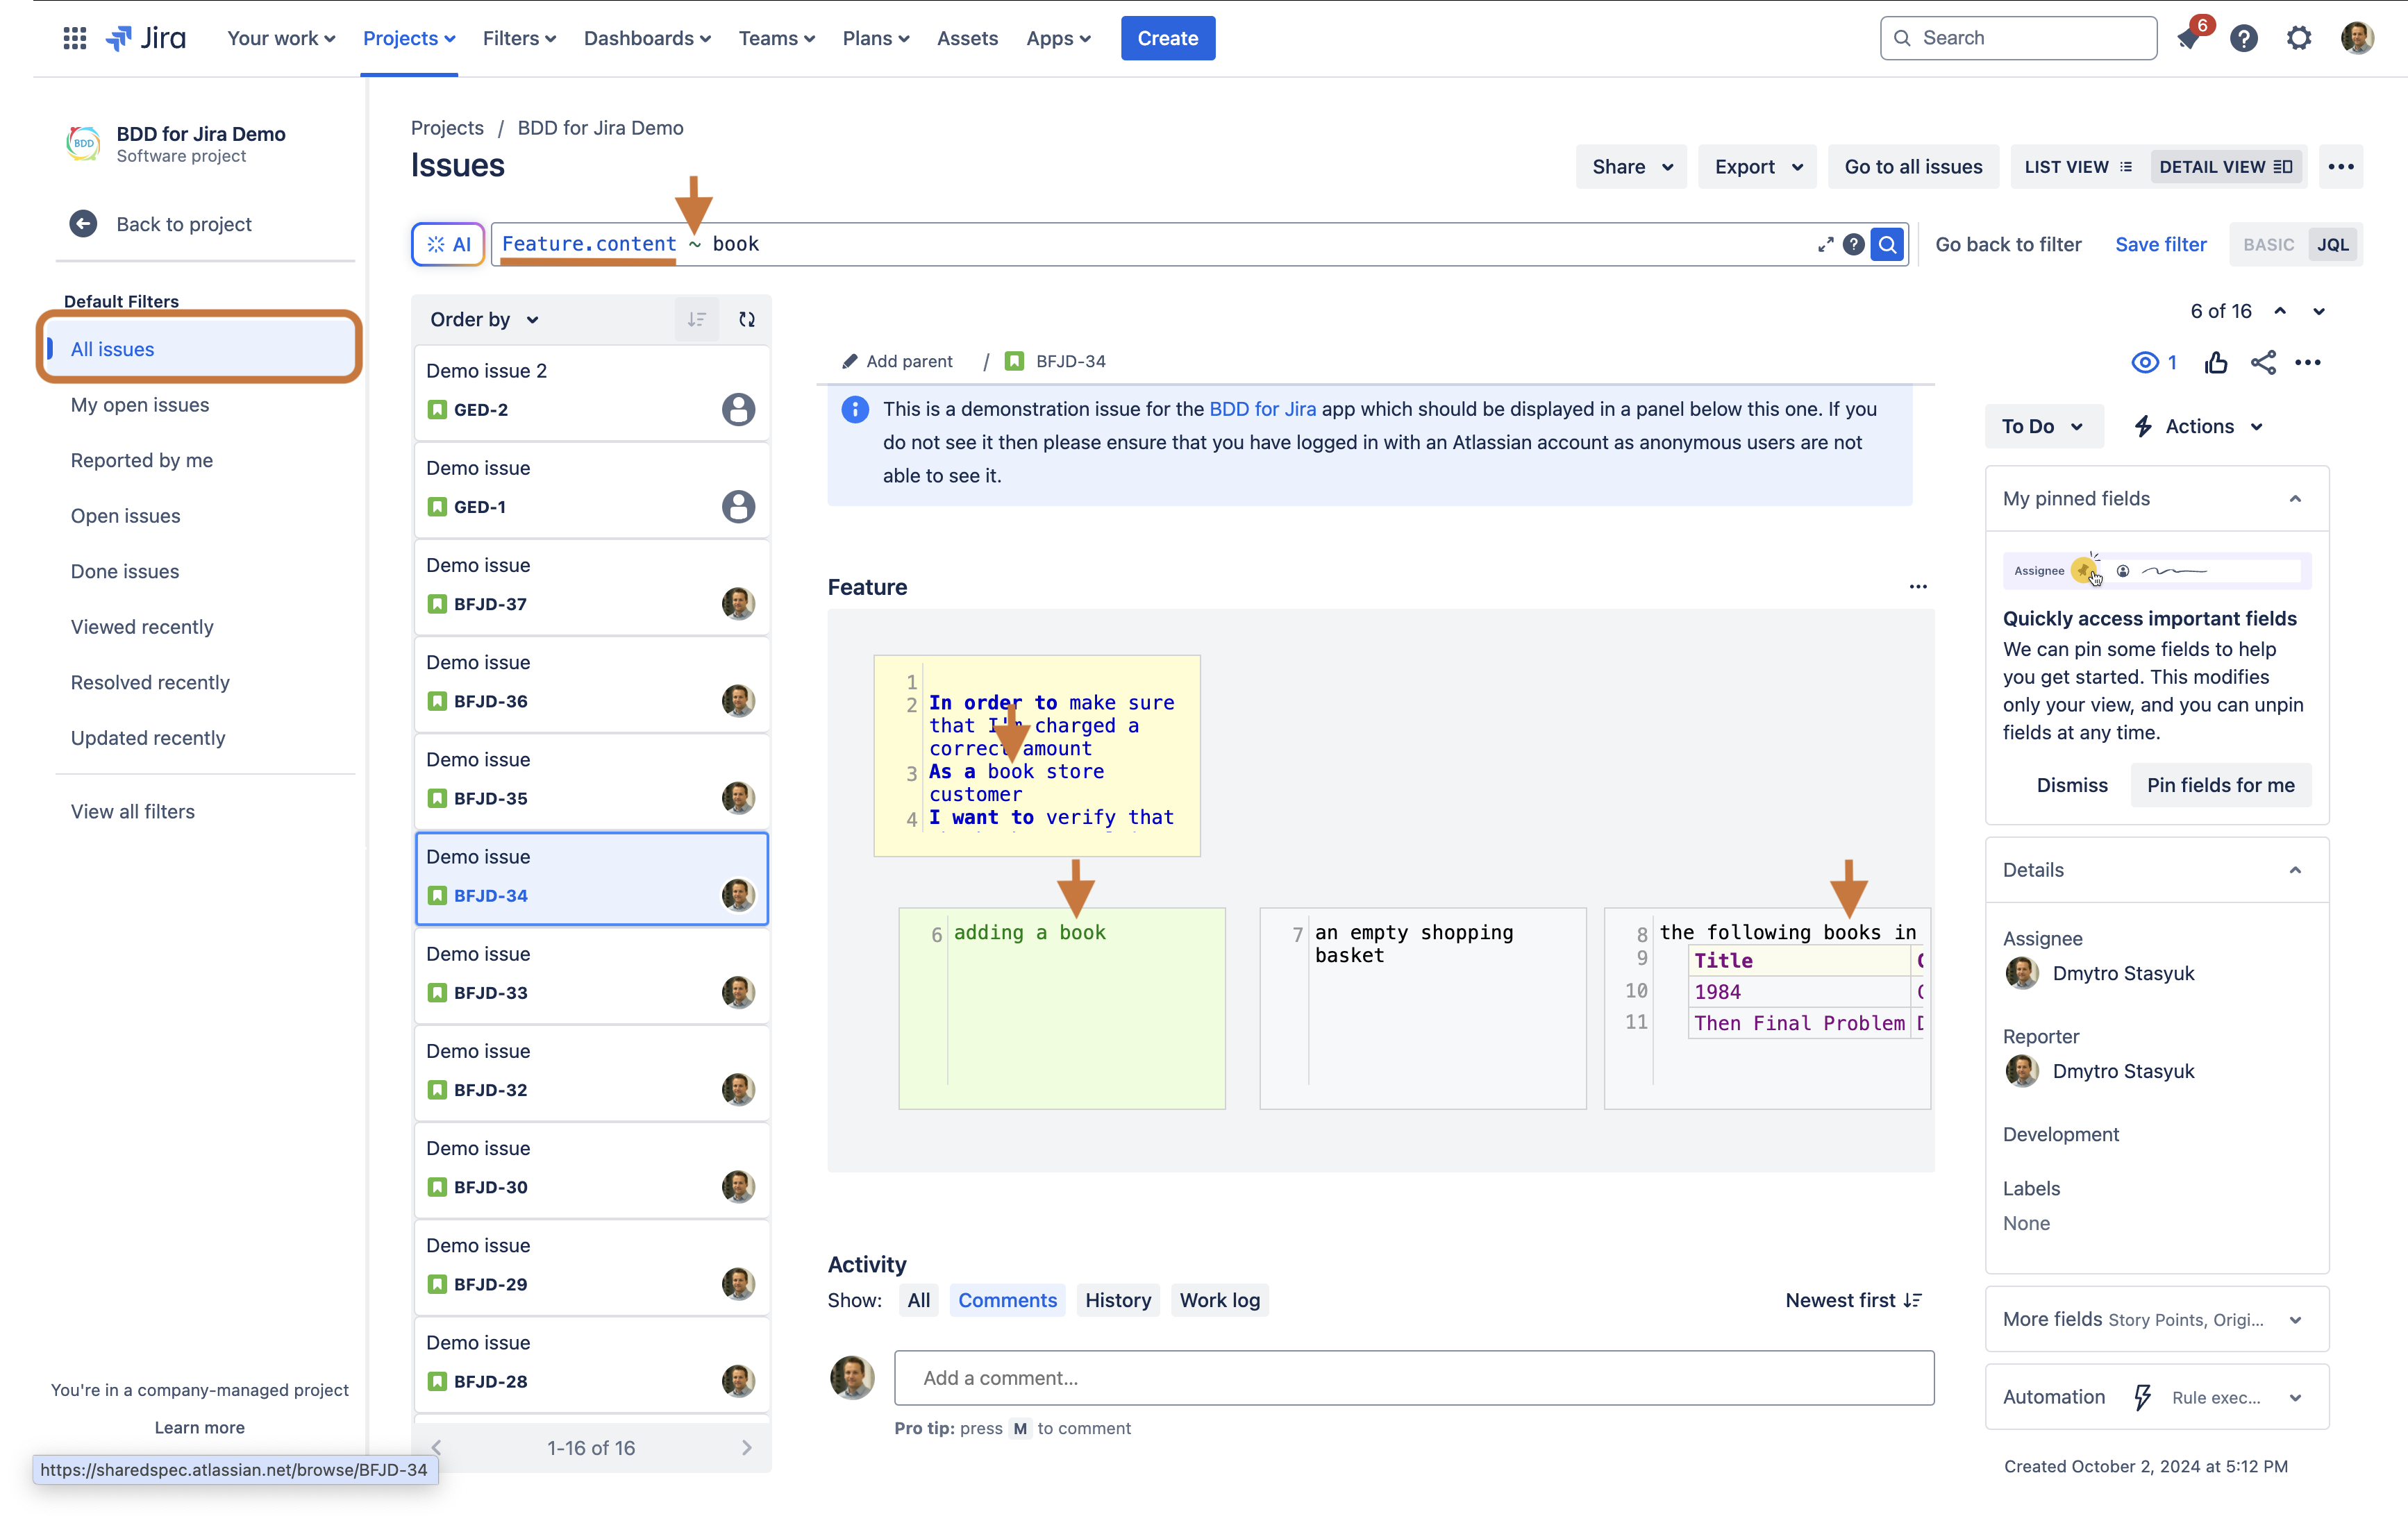Viewport: 2408px width, 1523px height.
Task: Click the Add a comment field
Action: 1414,1377
